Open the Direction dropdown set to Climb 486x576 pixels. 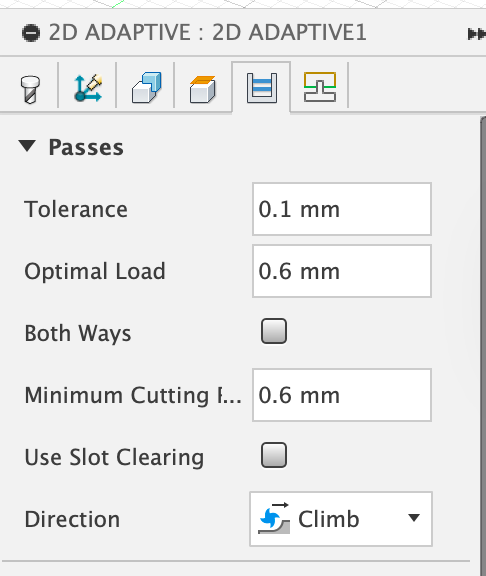click(x=341, y=519)
